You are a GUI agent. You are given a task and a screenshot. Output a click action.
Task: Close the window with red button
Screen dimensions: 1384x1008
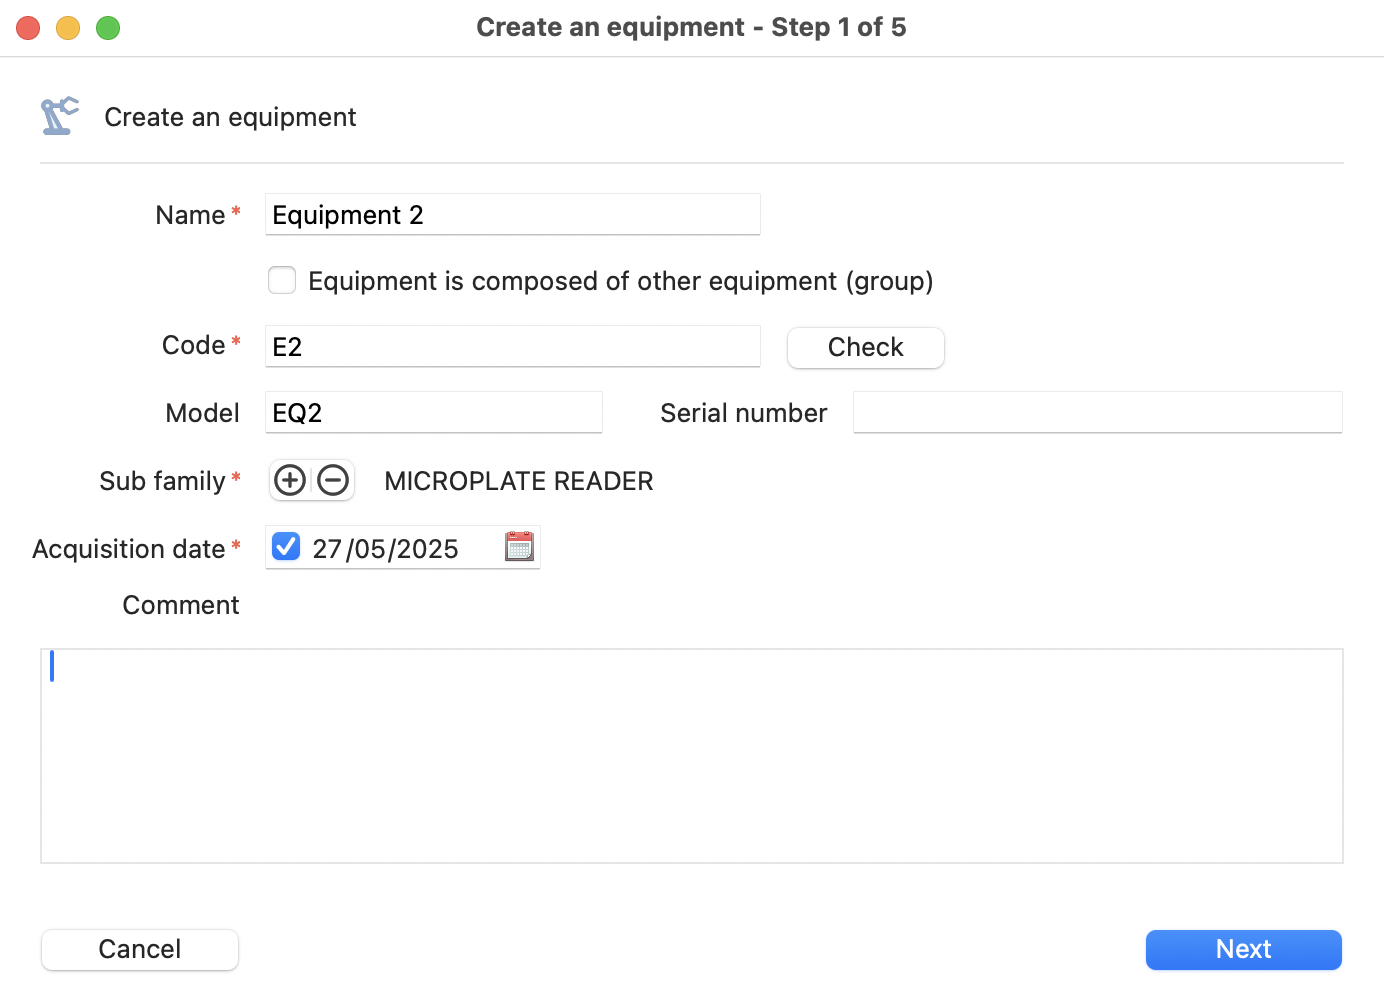(28, 28)
